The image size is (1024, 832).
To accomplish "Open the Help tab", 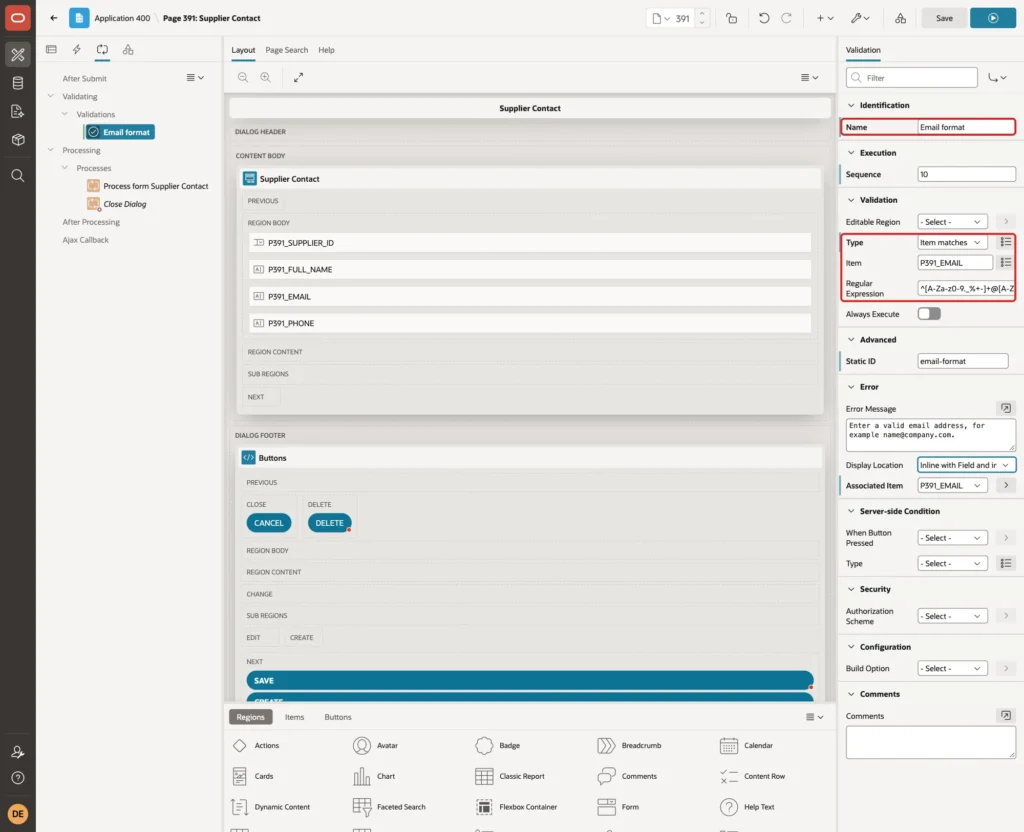I will tap(326, 50).
